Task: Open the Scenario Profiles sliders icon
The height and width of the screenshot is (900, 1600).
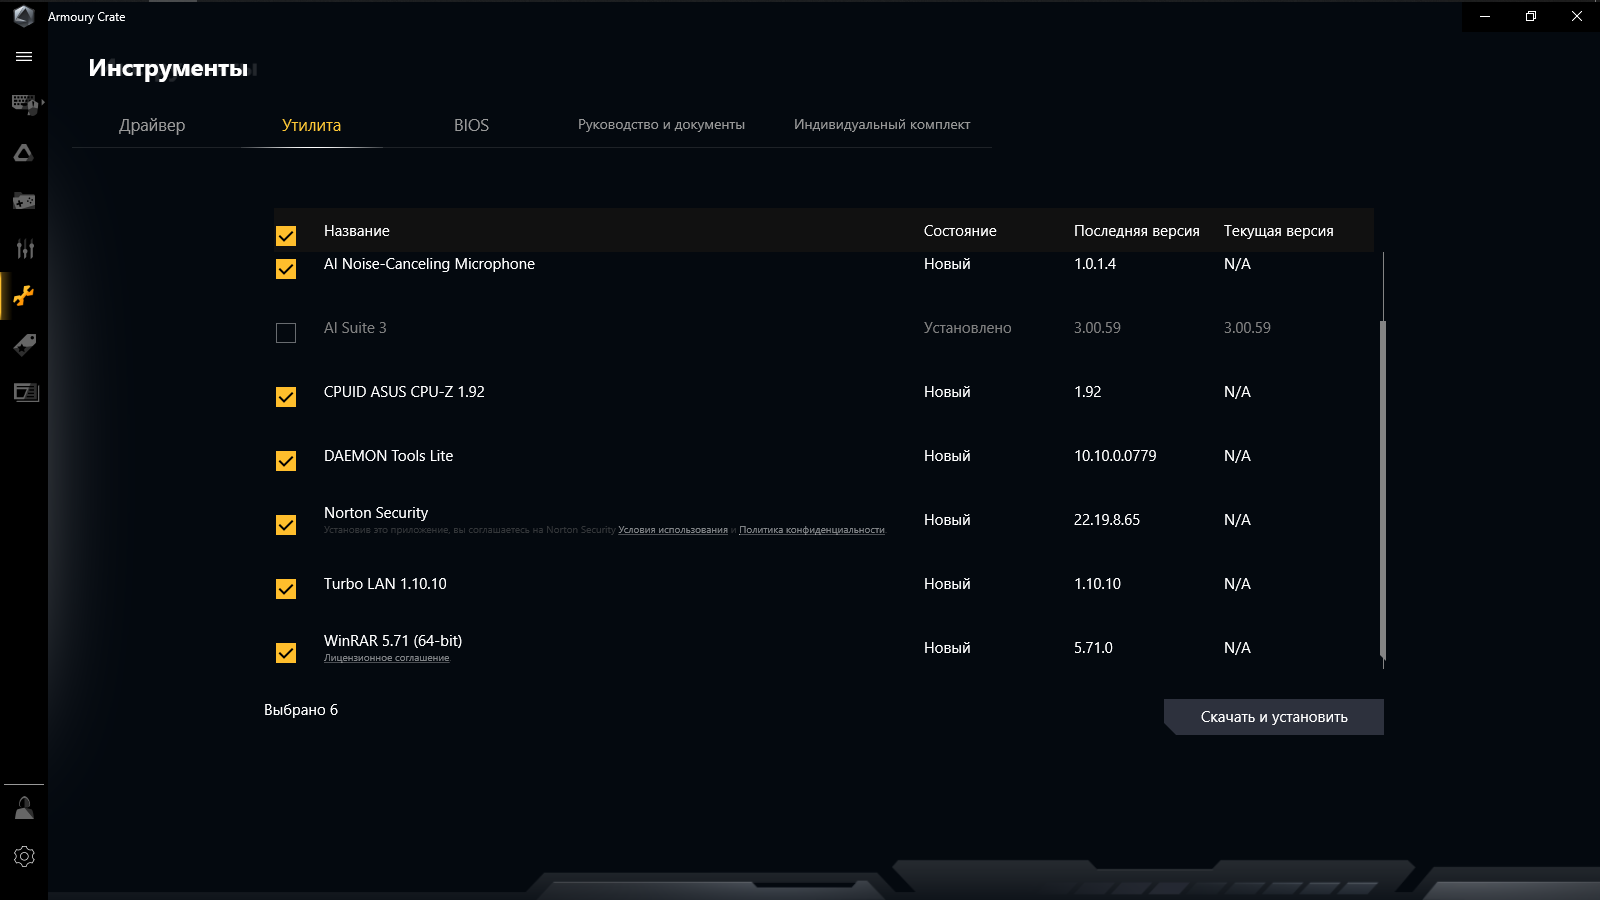Action: tap(24, 249)
